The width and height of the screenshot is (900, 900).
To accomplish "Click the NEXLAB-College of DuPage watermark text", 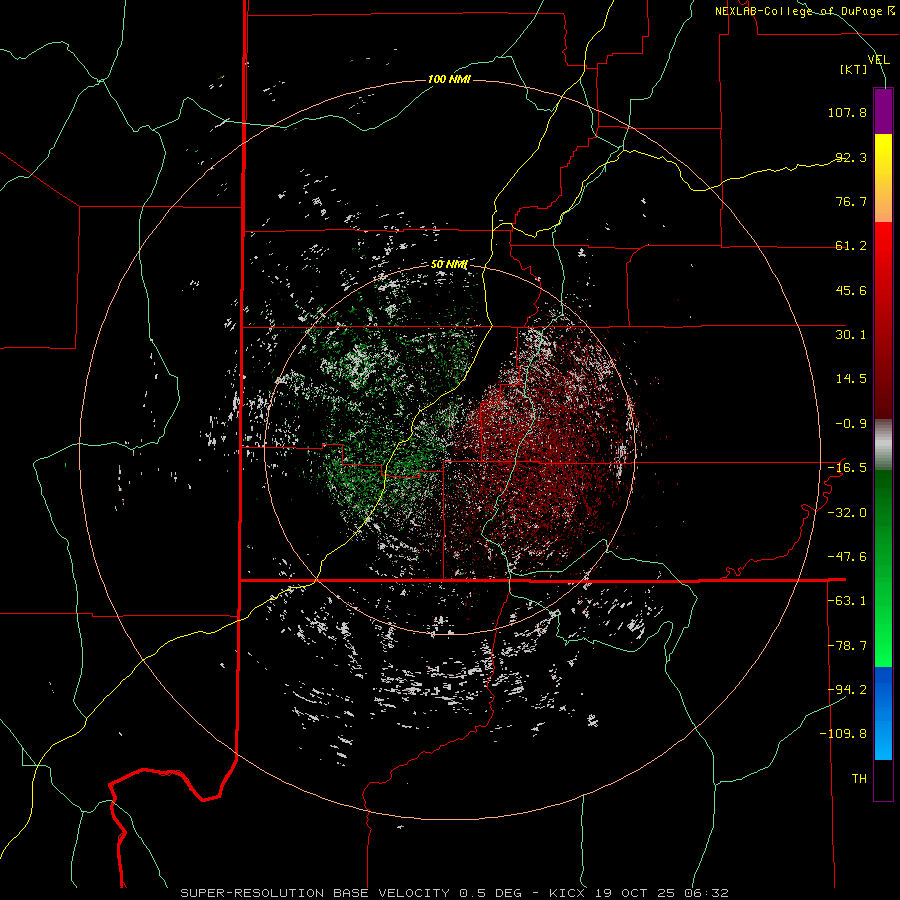I will (x=798, y=11).
